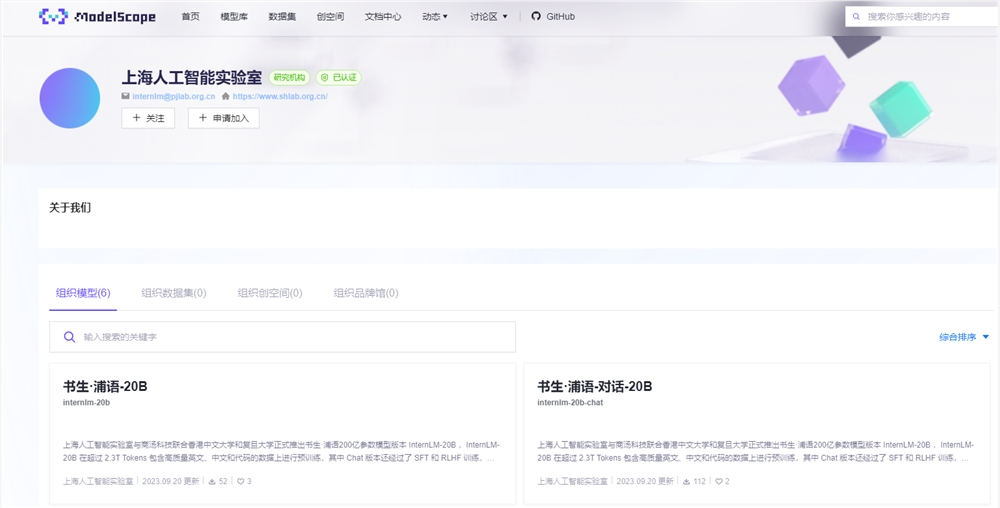The image size is (1000, 508).
Task: Click the internlm-20b-chat identifier text
Action: pos(570,403)
